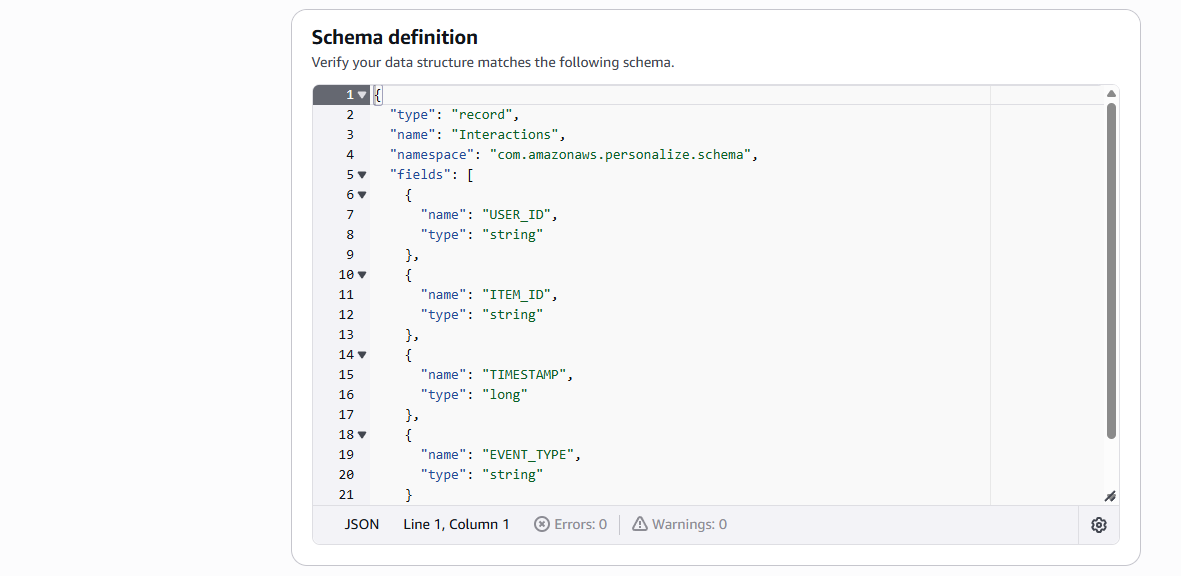Click the editor resize handle in bottom corner
Image resolution: width=1181 pixels, height=576 pixels.
[1109, 496]
